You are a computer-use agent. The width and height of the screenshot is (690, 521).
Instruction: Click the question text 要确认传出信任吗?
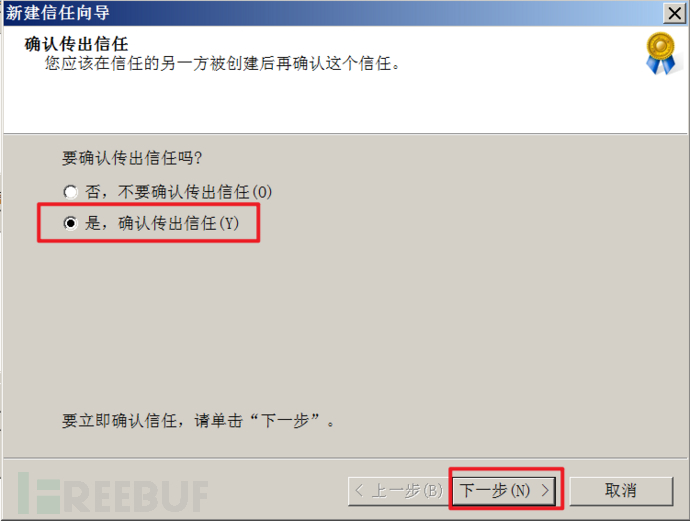click(132, 158)
